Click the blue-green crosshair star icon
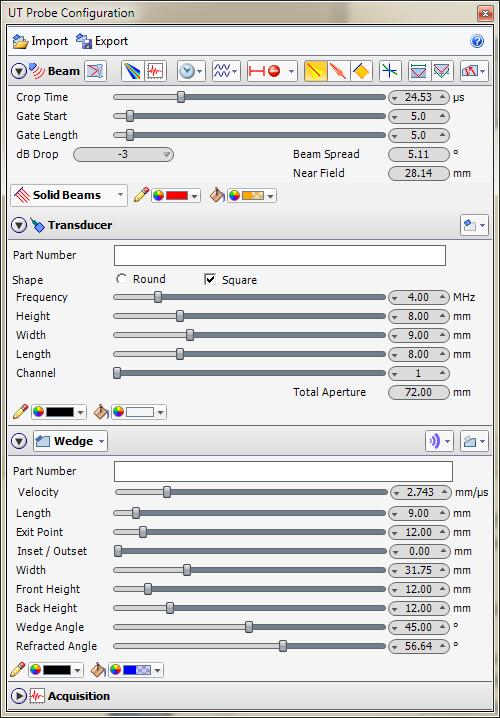 click(x=390, y=71)
